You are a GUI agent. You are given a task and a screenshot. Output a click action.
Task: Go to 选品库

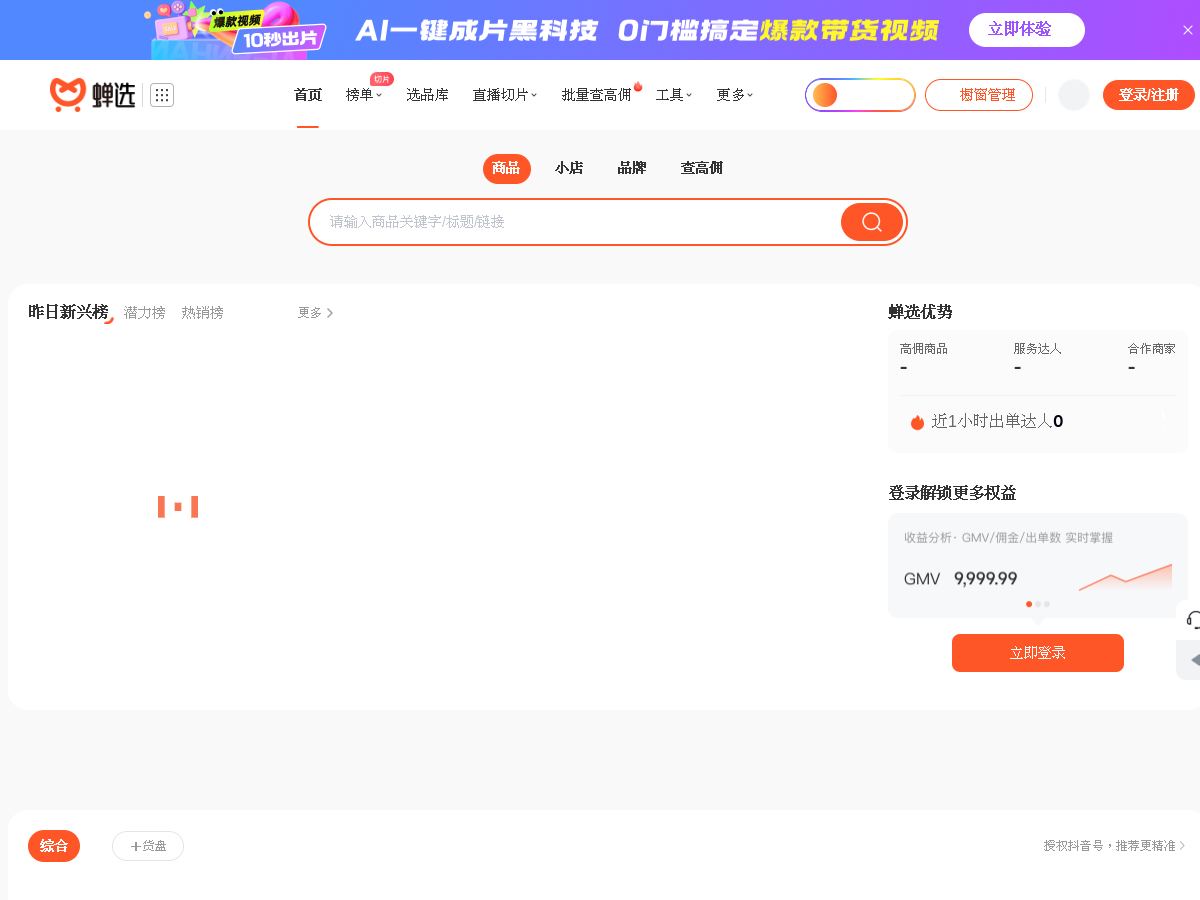point(427,95)
